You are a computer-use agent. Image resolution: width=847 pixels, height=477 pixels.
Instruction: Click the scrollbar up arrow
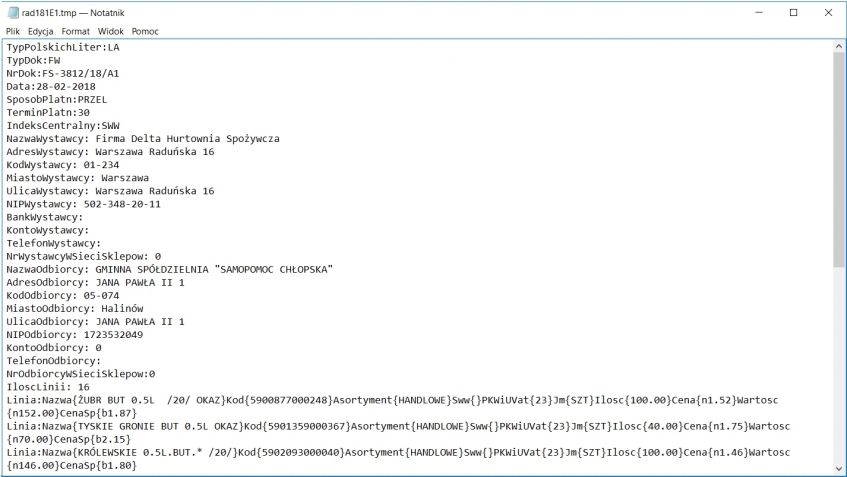click(839, 47)
